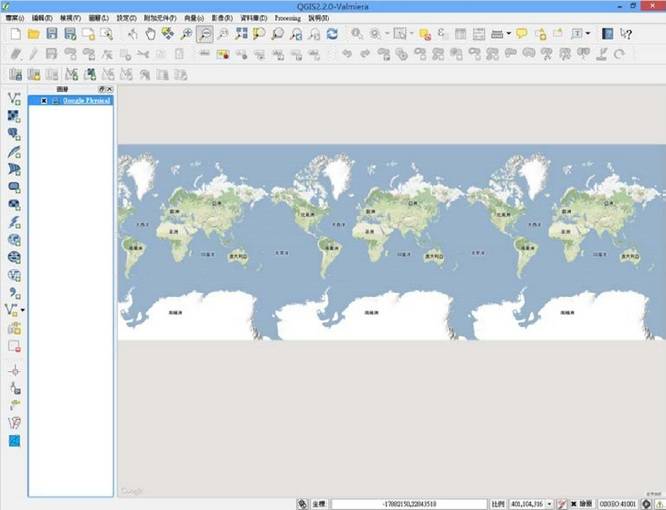This screenshot has height=510, width=666.
Task: Select the Zoom In magnifier tool
Action: (x=186, y=34)
